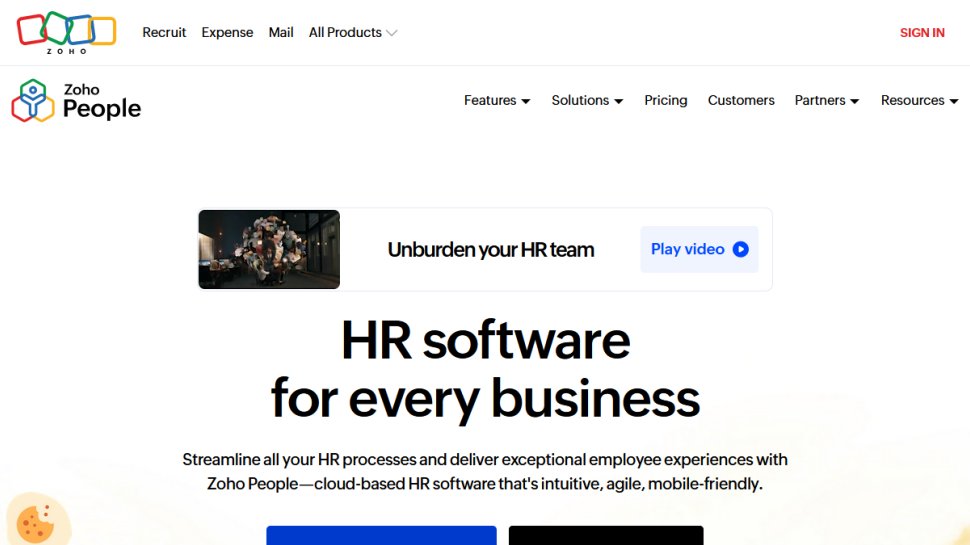970x545 pixels.
Task: Click the black call-to-action button
Action: [x=606, y=536]
